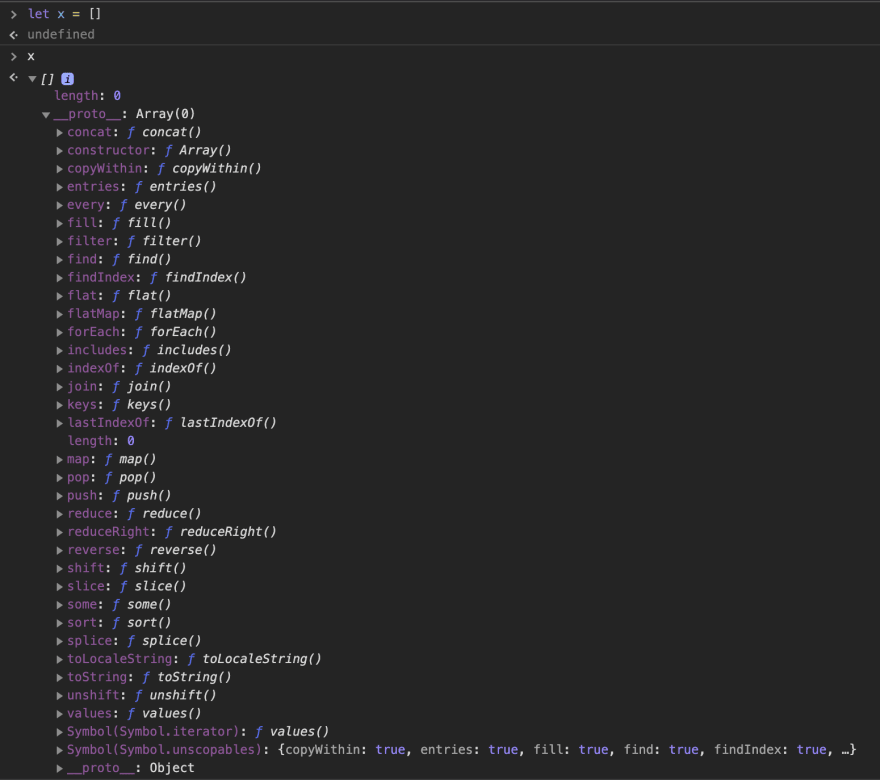The width and height of the screenshot is (880, 780).
Task: Expand the Symbol(Symbol.unscopables) entry
Action: coord(59,750)
